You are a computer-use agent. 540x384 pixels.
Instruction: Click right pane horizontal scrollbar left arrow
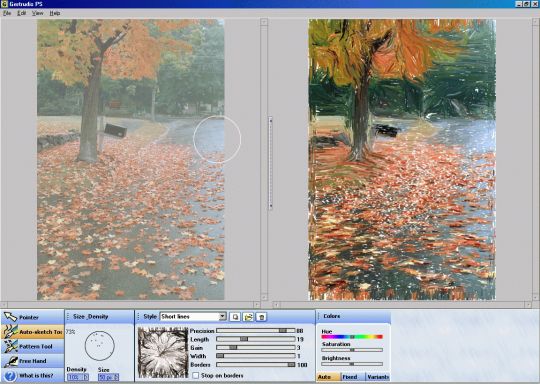tap(276, 304)
